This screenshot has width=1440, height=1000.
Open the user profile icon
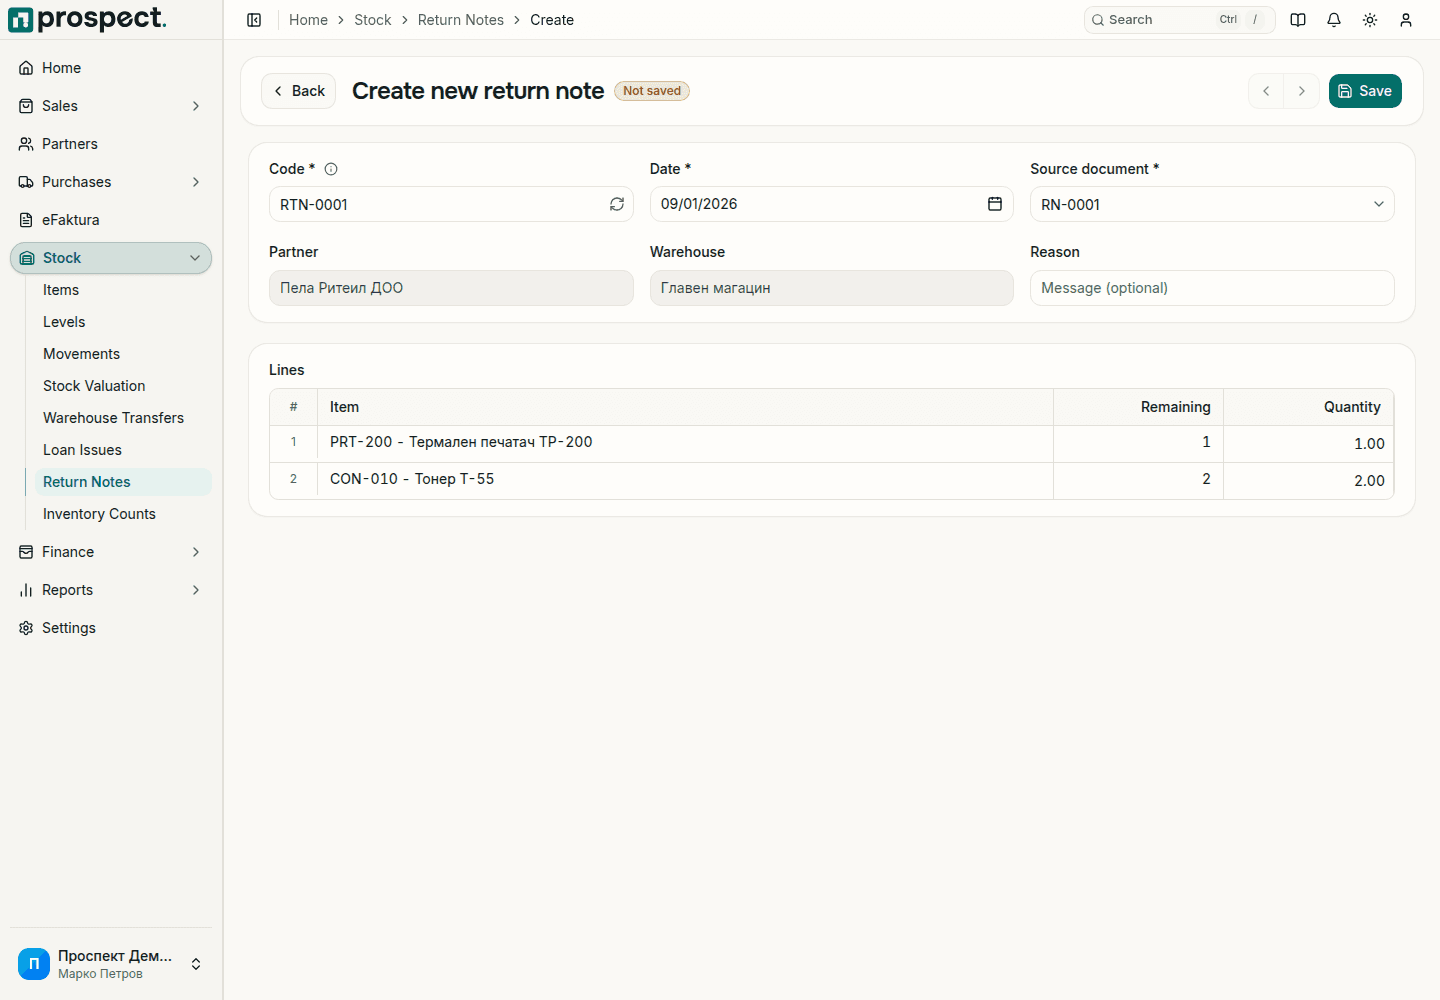tap(1406, 20)
